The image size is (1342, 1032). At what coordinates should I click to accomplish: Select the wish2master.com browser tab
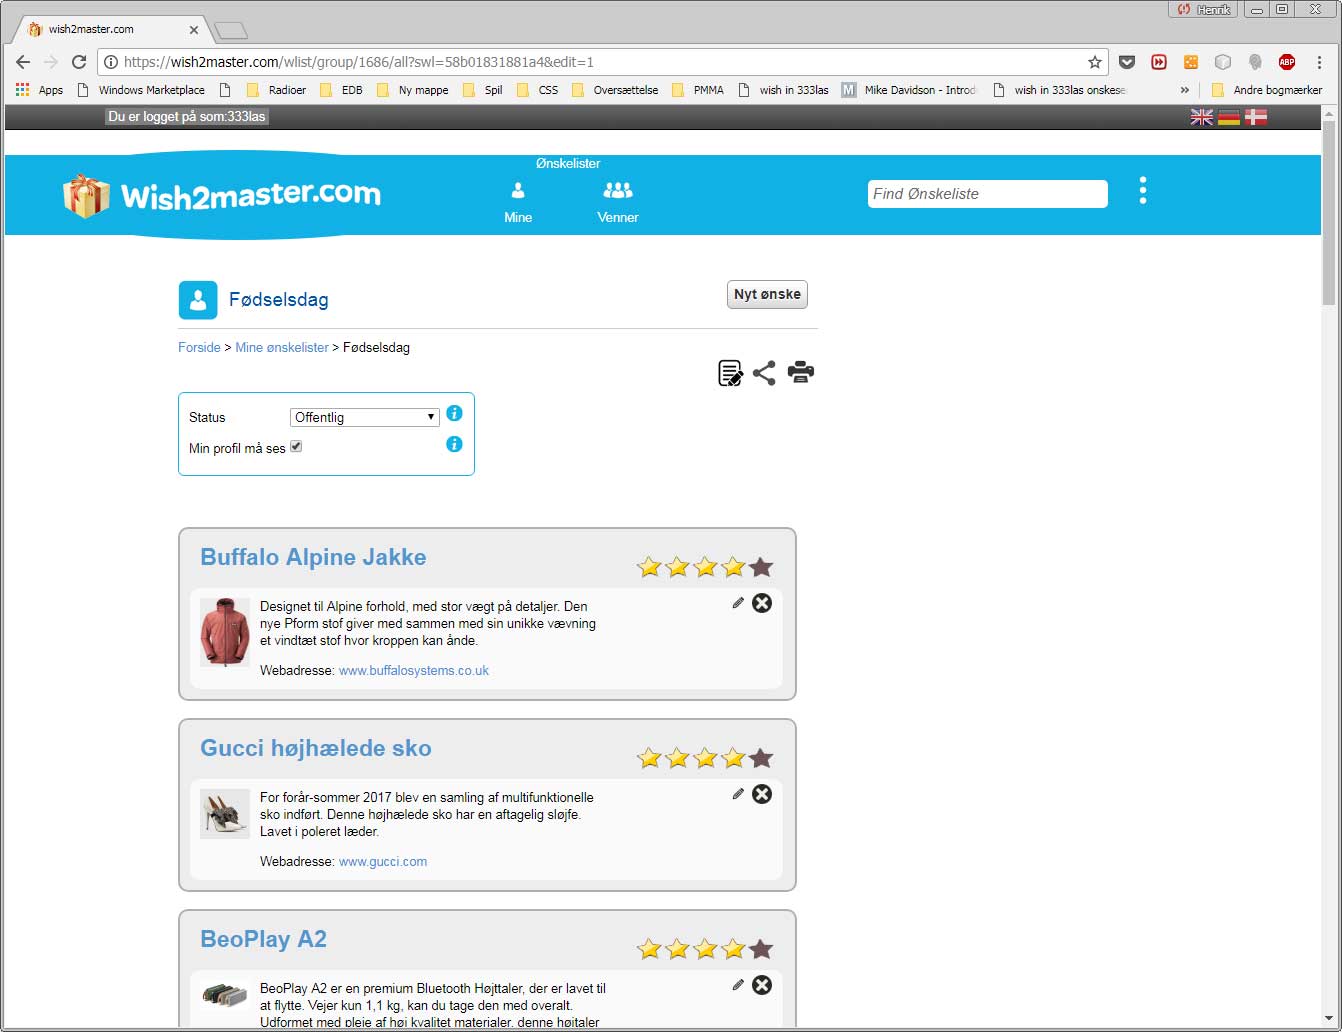(x=110, y=29)
